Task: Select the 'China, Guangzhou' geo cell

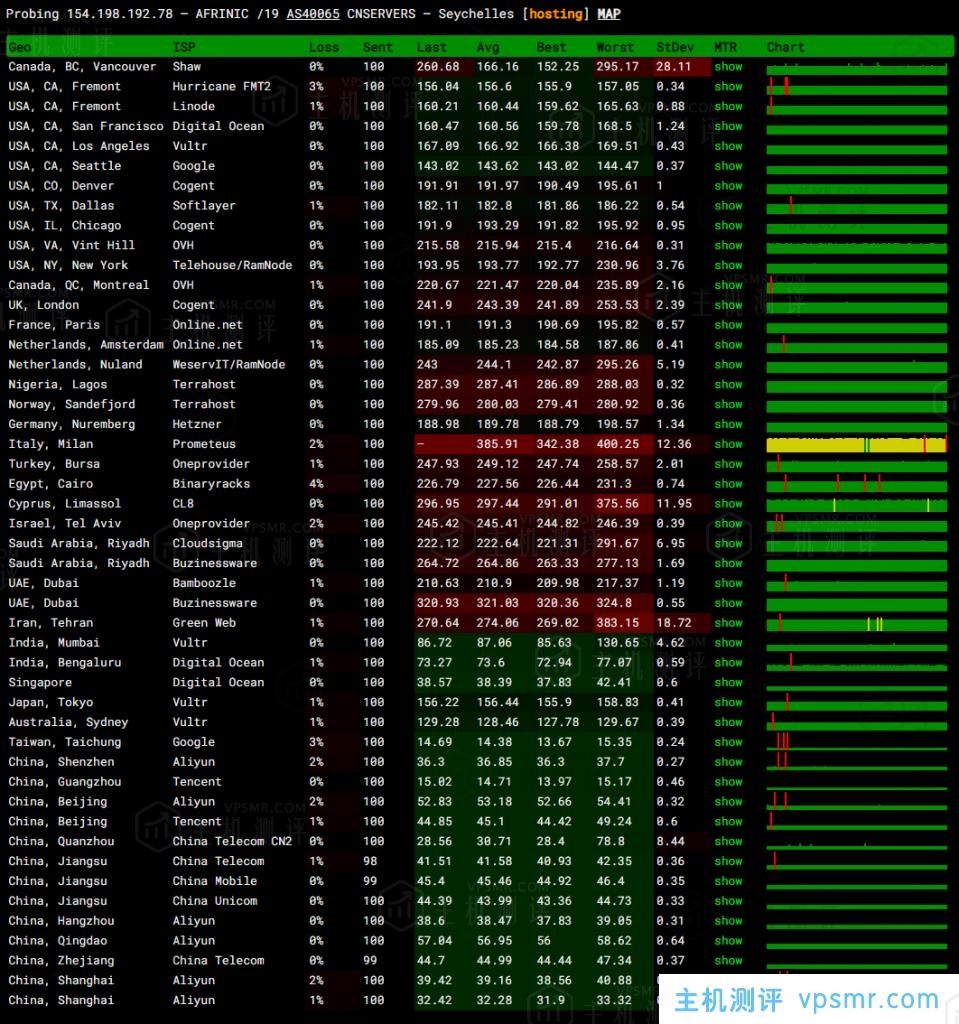Action: tap(64, 782)
